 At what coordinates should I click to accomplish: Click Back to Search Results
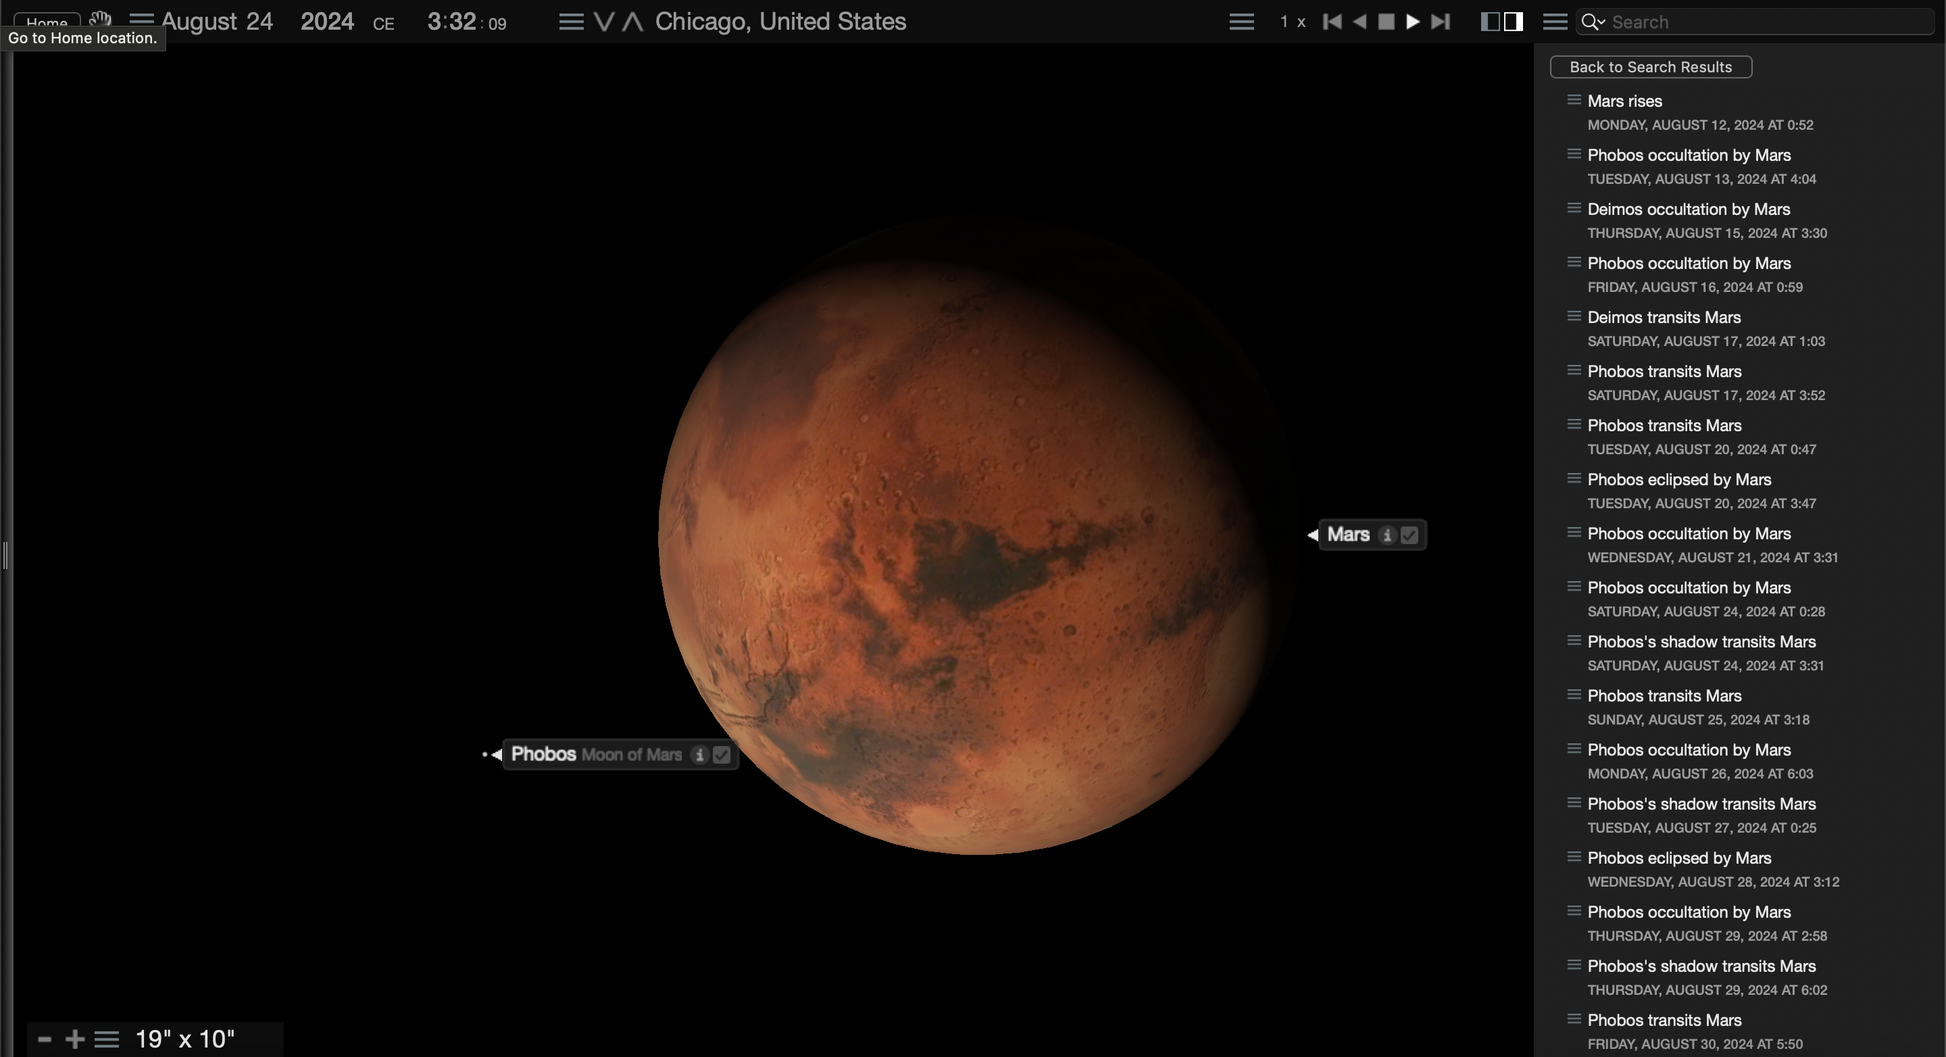coord(1650,67)
